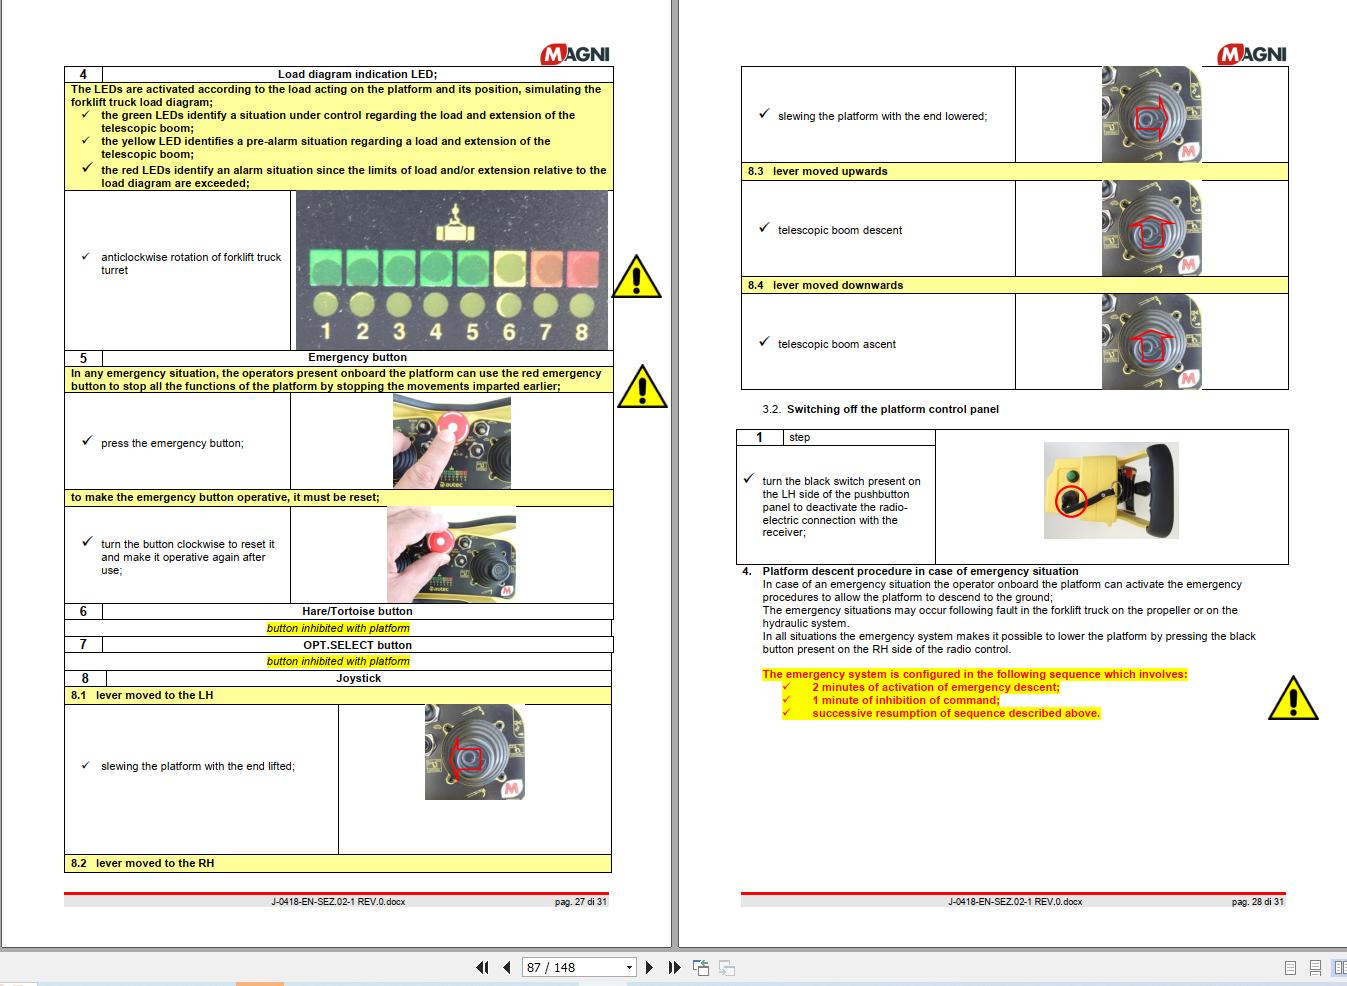Click 'pag. 27 di 31' footer
This screenshot has height=986, width=1347.
pos(581,901)
